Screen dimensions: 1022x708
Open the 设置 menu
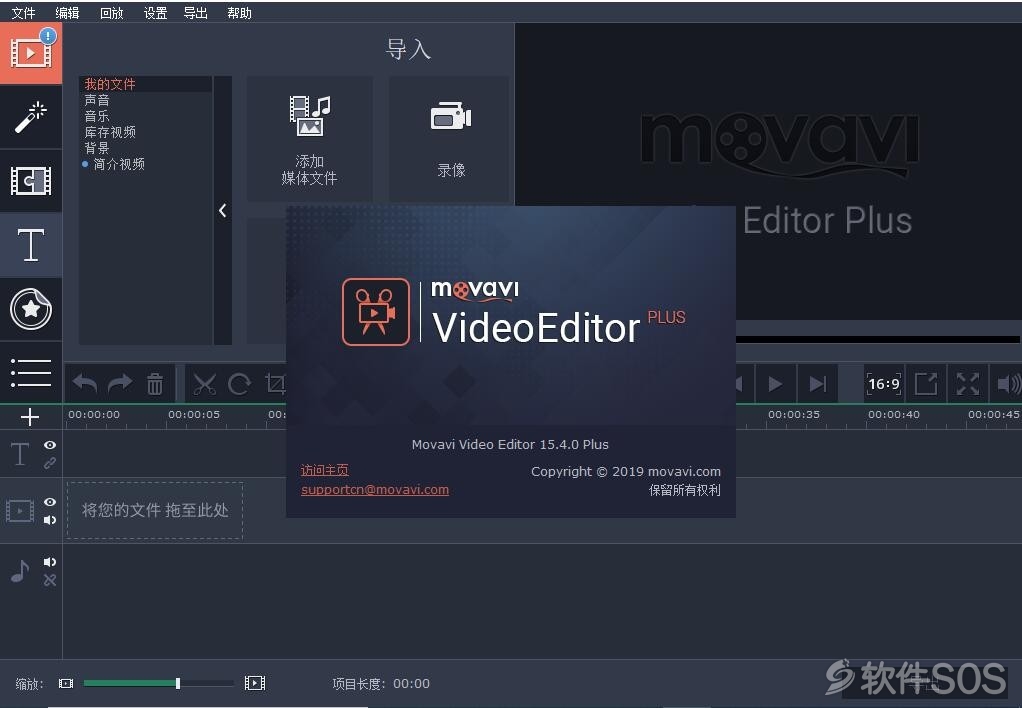click(155, 12)
